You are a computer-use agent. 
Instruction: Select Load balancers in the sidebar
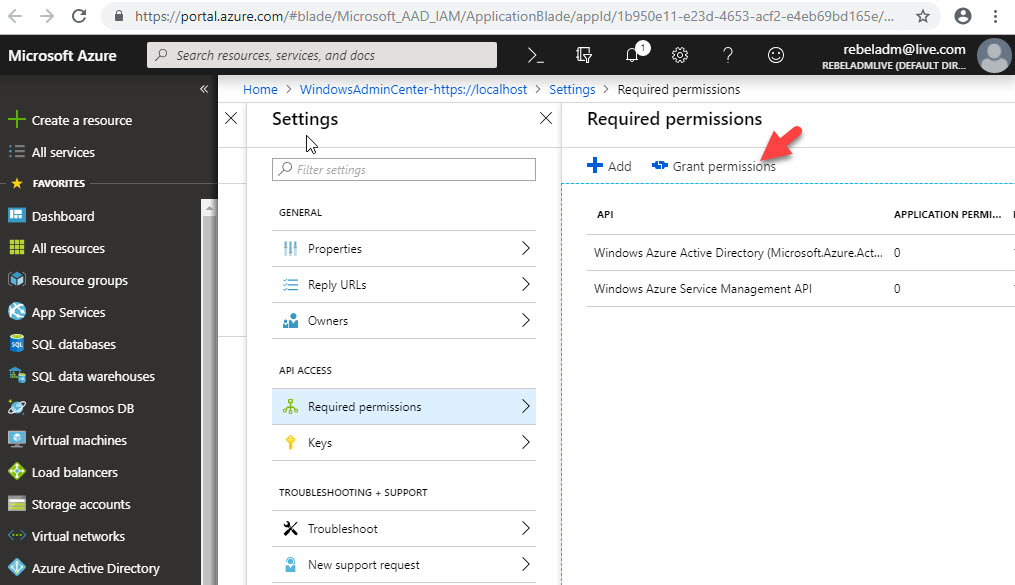point(73,471)
